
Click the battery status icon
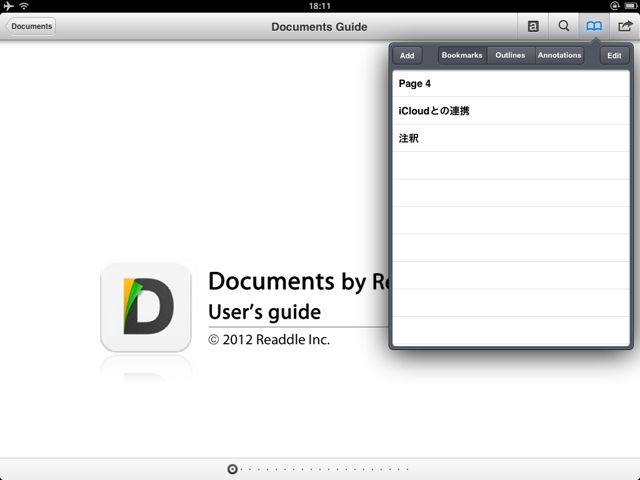[x=630, y=6]
